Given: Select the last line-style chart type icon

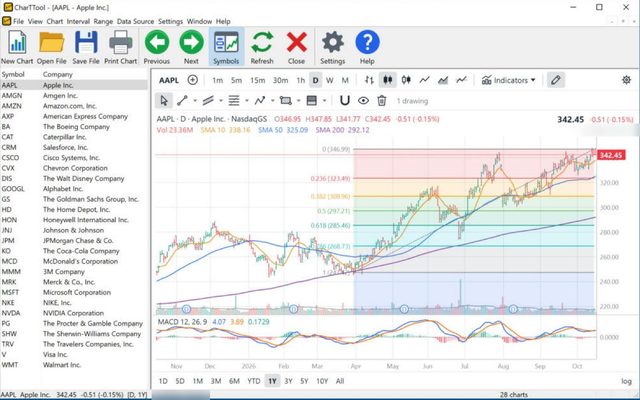Looking at the screenshot, I should 461,80.
